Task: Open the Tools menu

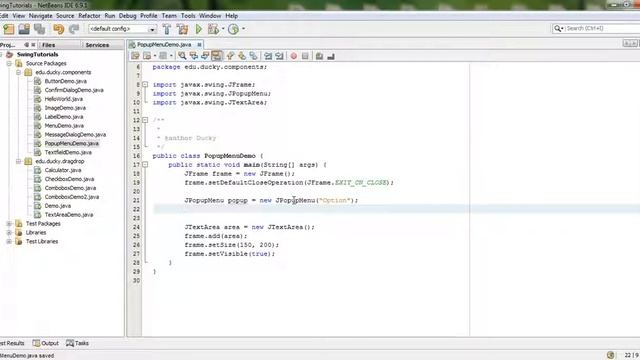Action: tap(188, 16)
